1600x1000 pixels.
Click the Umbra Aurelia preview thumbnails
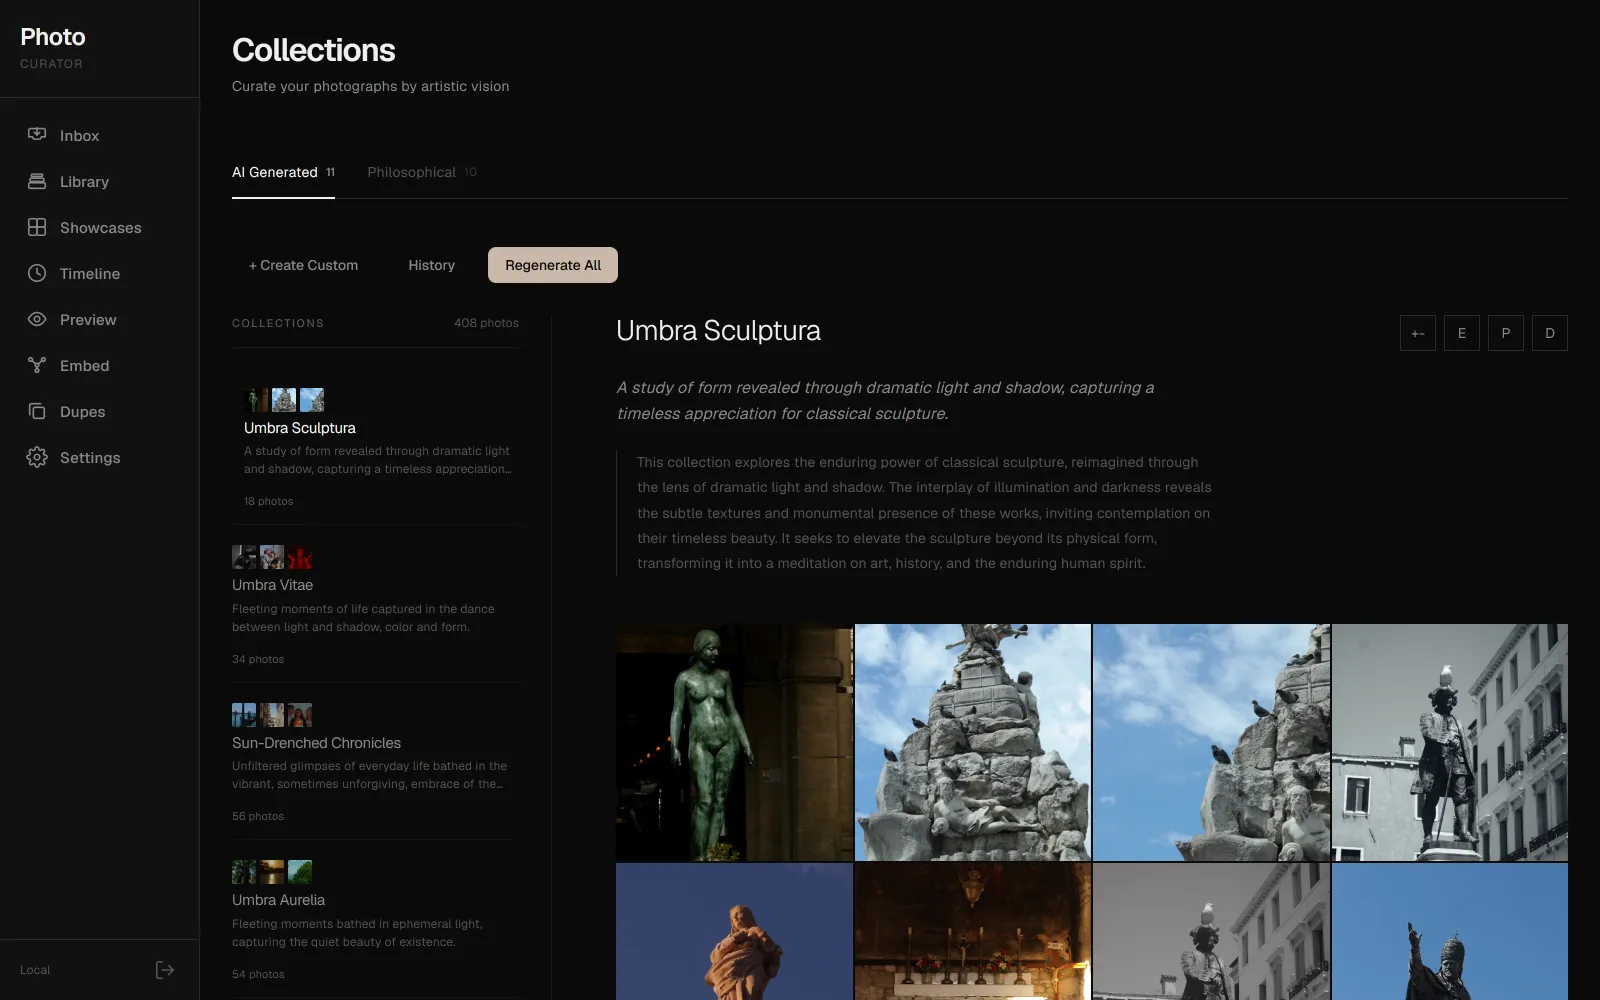coord(272,872)
